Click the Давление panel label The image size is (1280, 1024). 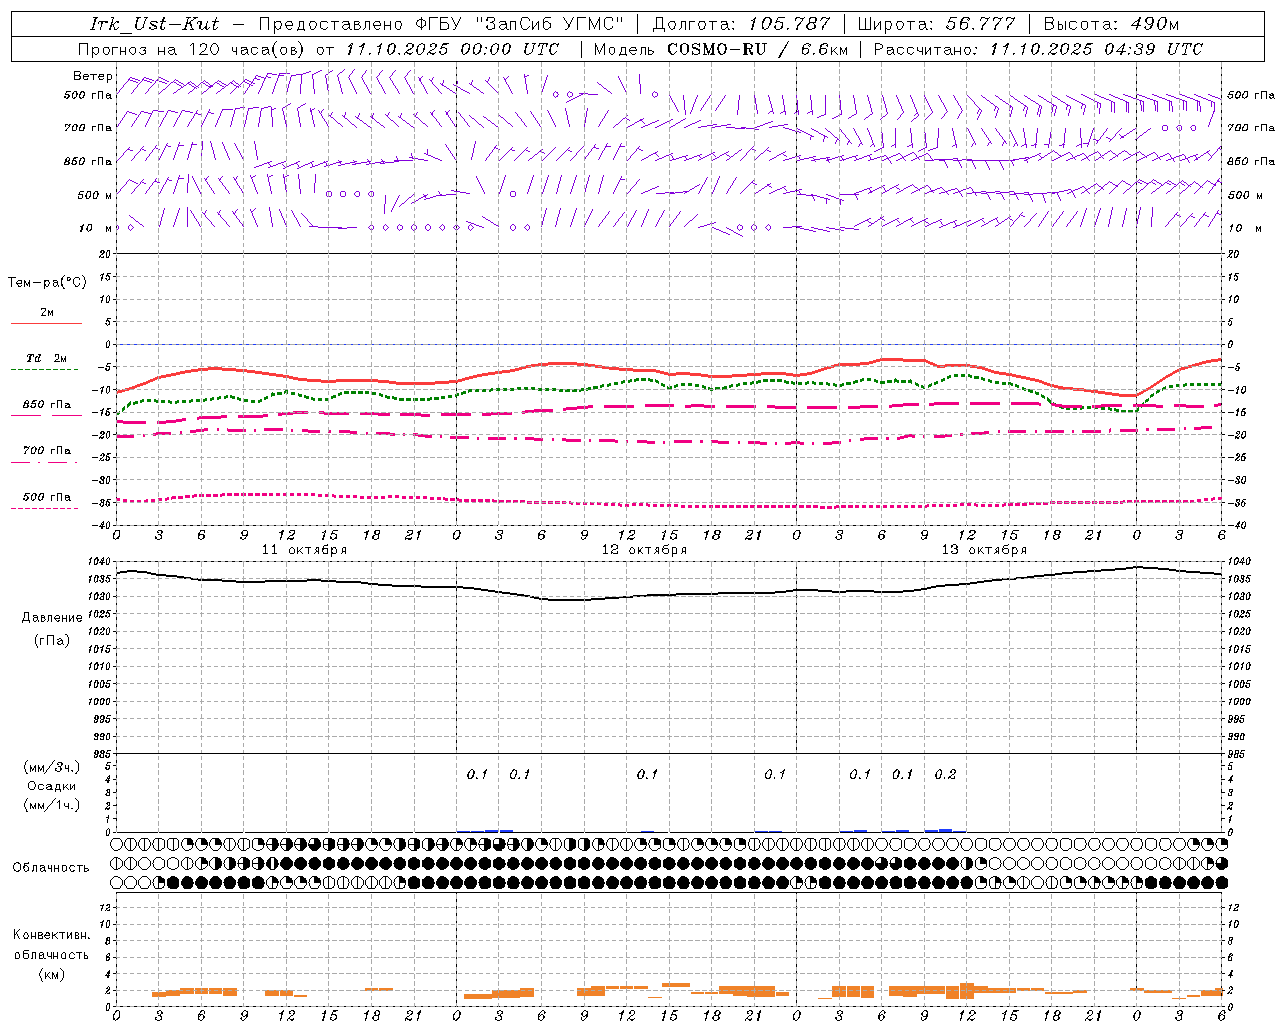pyautogui.click(x=52, y=618)
